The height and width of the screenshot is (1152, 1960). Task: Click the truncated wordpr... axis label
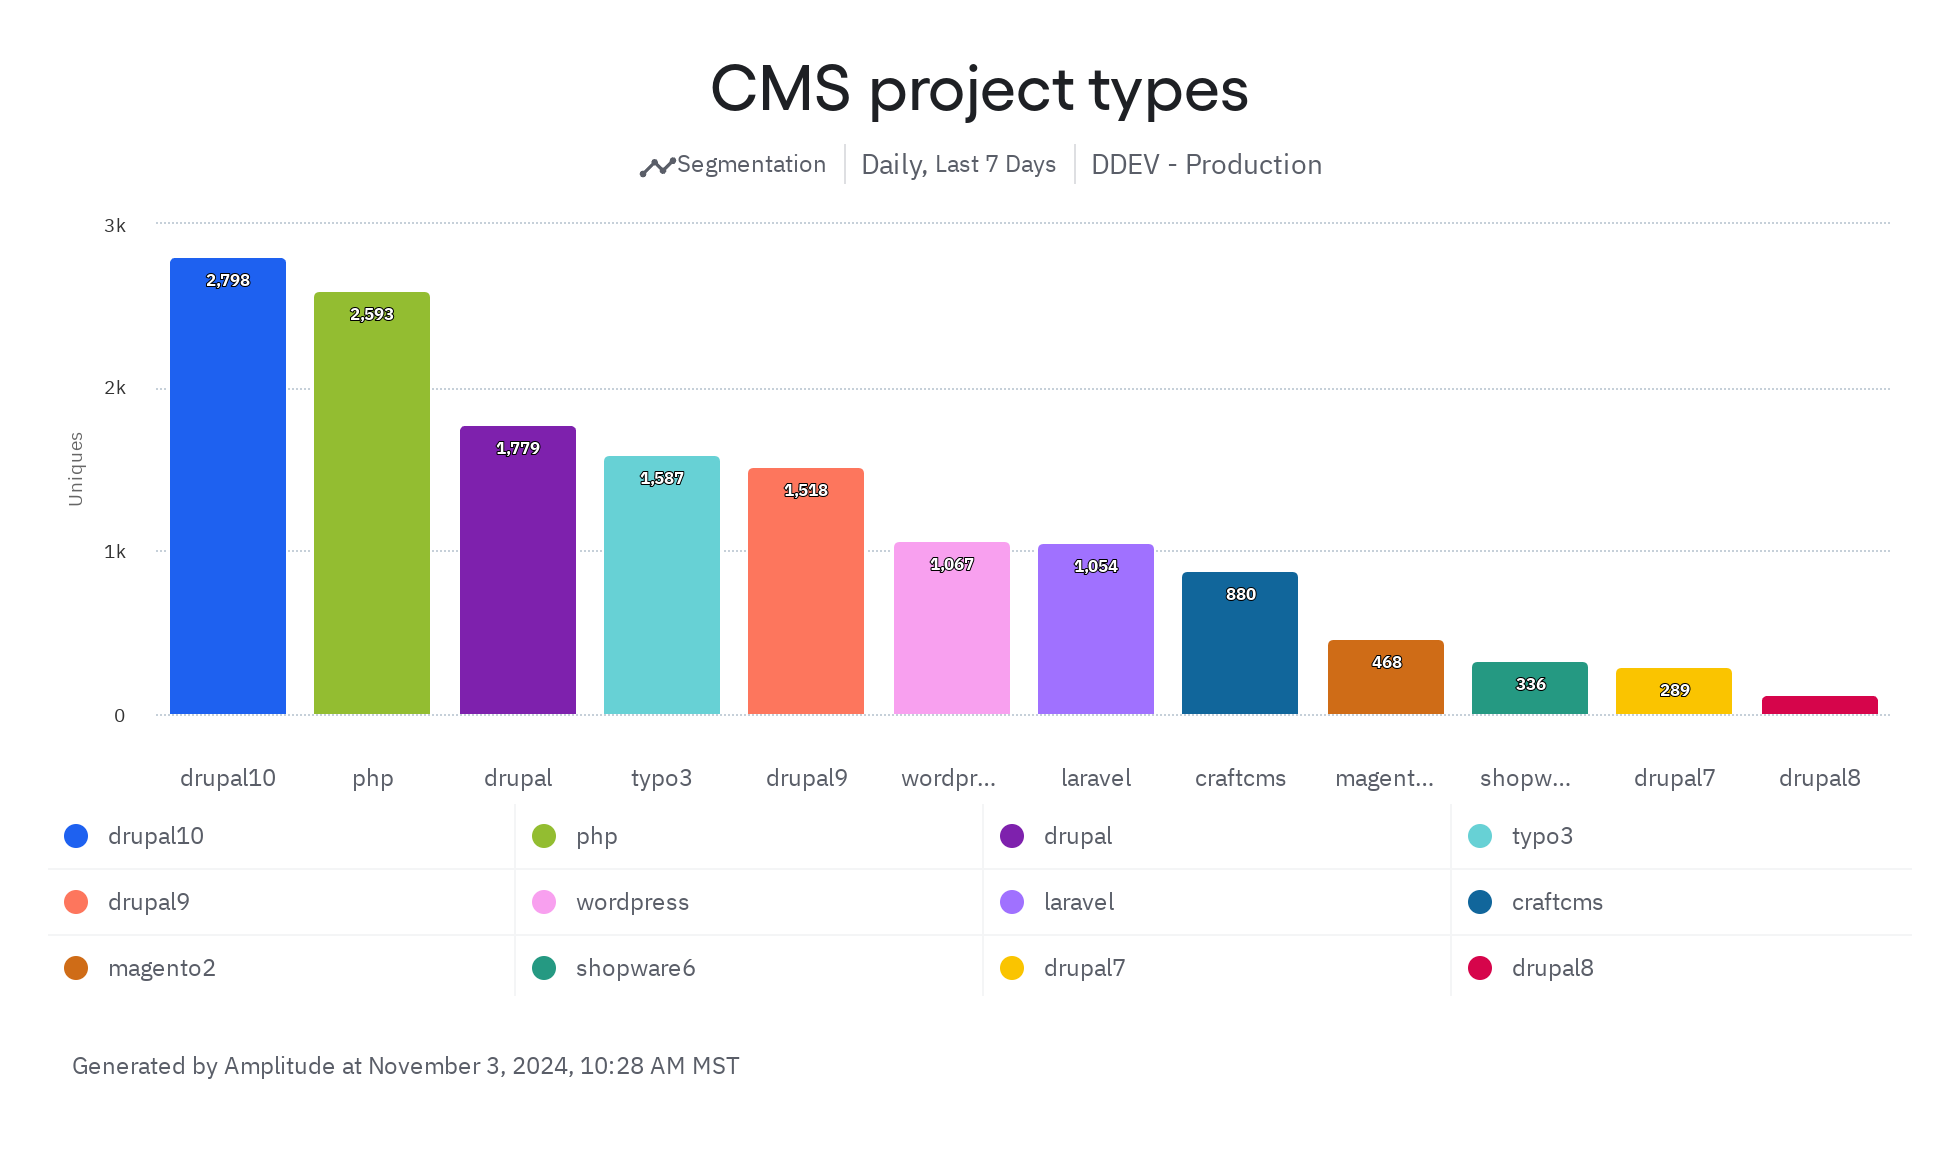[x=948, y=778]
